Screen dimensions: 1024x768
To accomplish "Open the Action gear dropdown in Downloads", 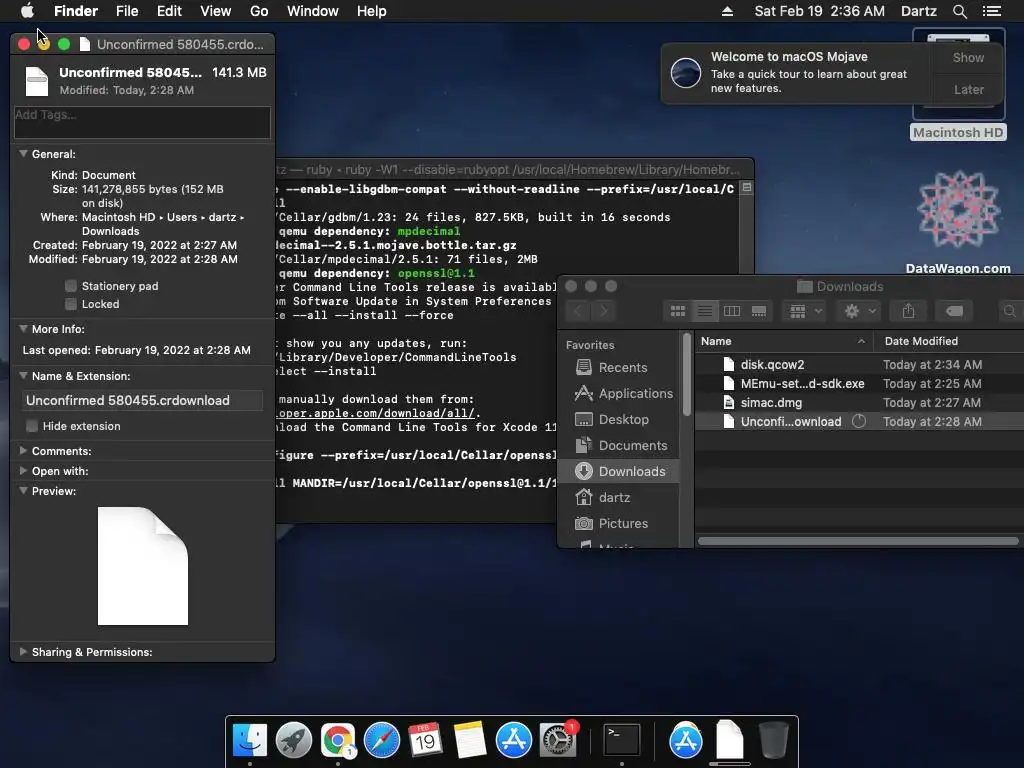I will tap(859, 311).
